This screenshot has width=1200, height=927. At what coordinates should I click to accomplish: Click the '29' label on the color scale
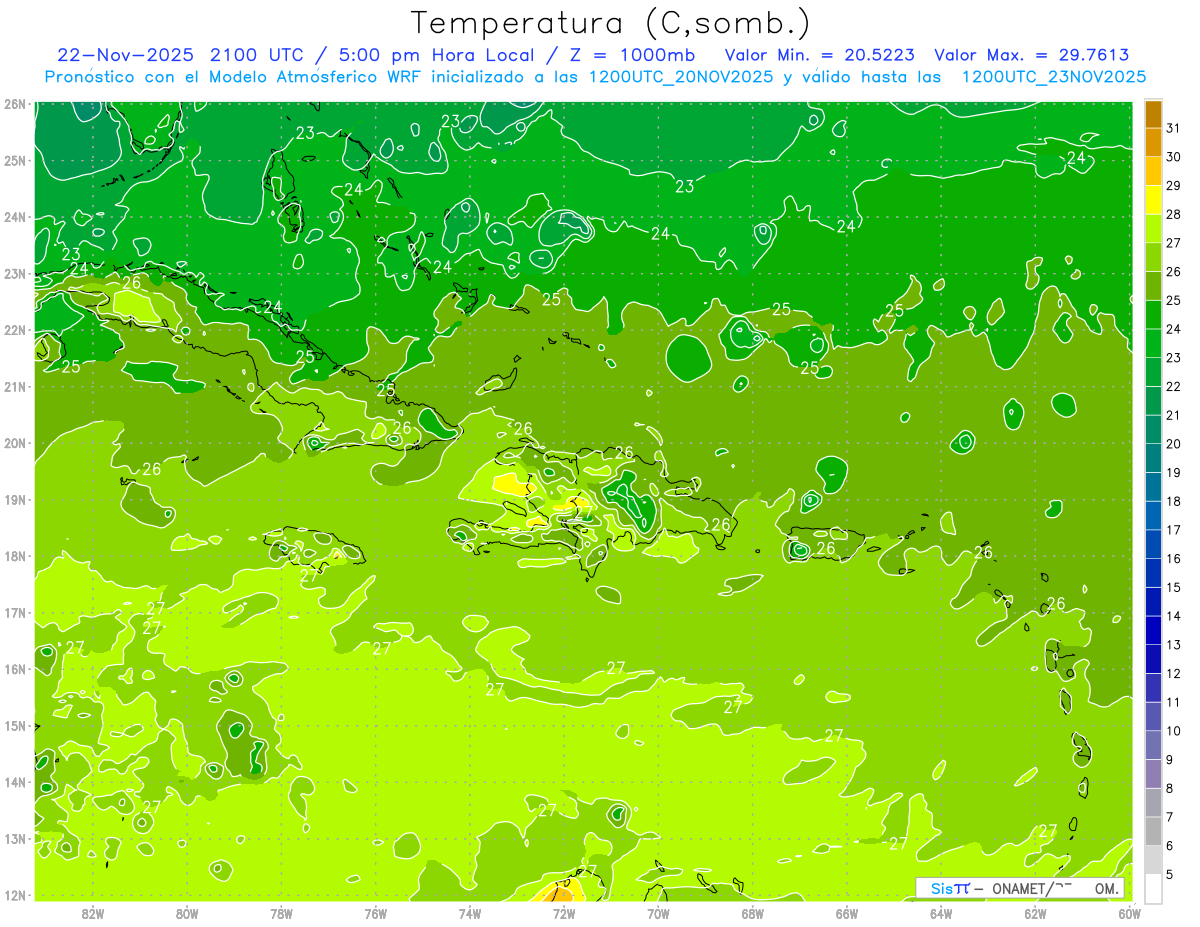tap(1173, 185)
